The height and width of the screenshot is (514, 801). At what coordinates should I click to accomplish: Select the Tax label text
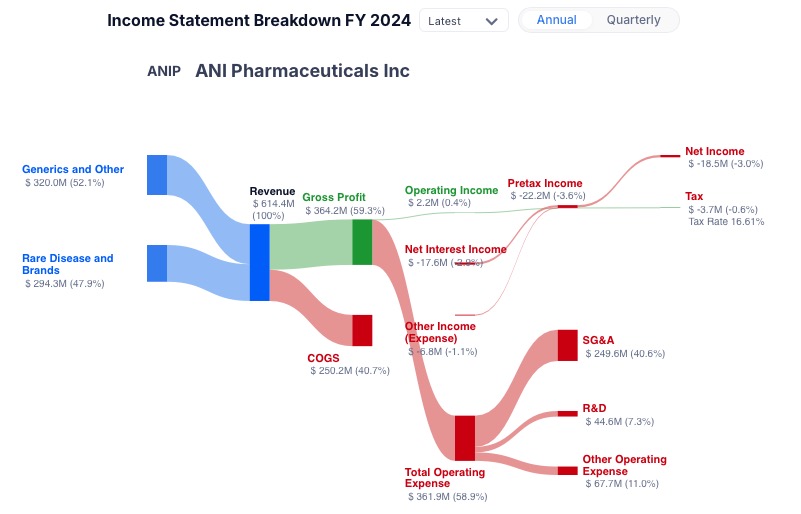tap(694, 196)
